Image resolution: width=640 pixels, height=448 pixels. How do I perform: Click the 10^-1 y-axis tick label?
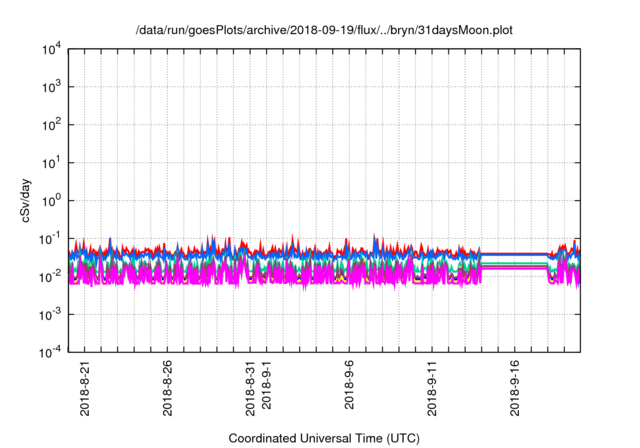click(x=50, y=238)
